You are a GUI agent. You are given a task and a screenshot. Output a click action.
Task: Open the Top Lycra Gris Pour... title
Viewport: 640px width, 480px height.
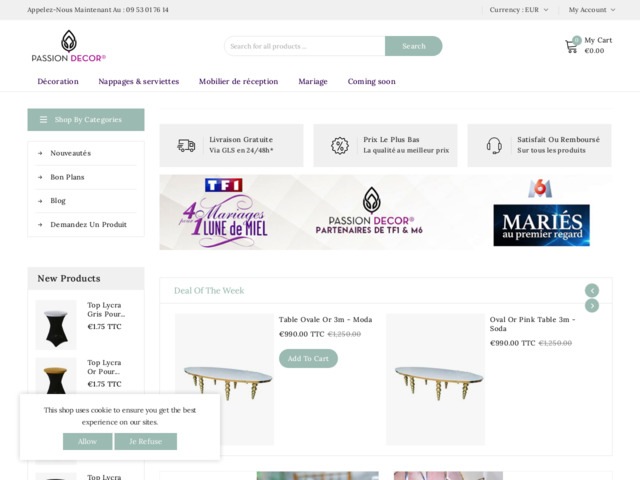106,309
